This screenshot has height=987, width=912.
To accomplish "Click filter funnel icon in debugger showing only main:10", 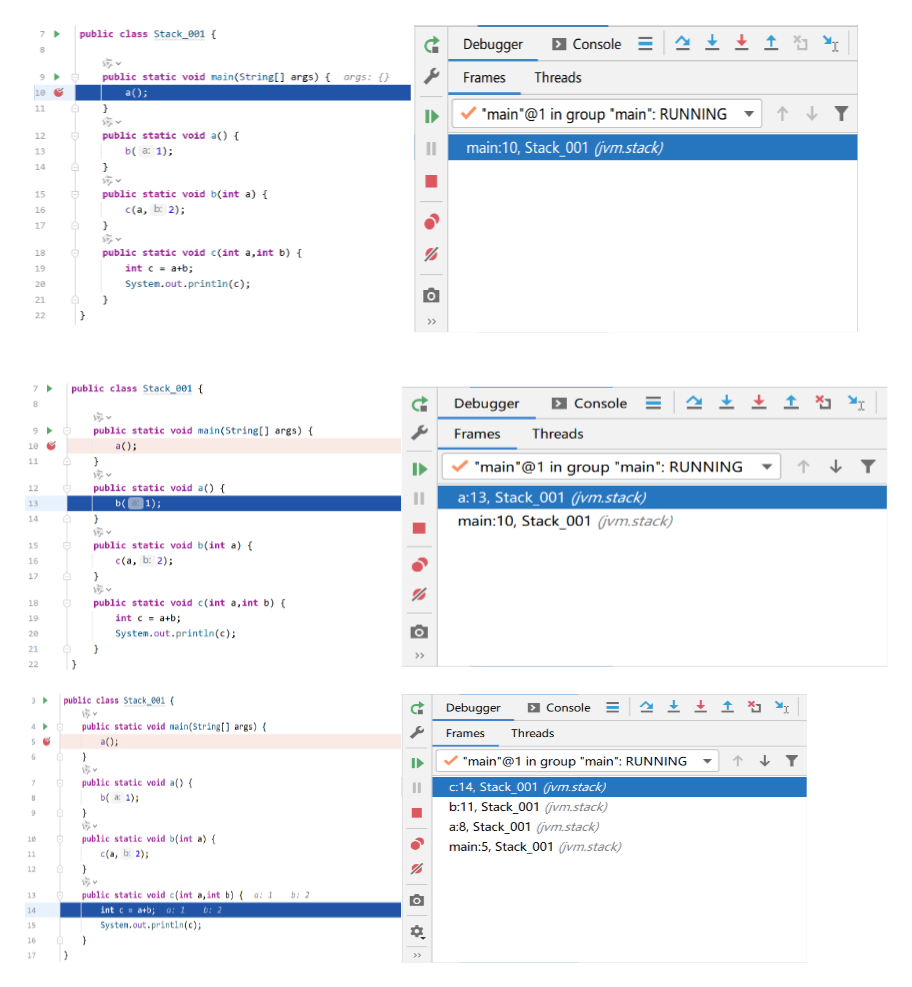I will point(841,114).
